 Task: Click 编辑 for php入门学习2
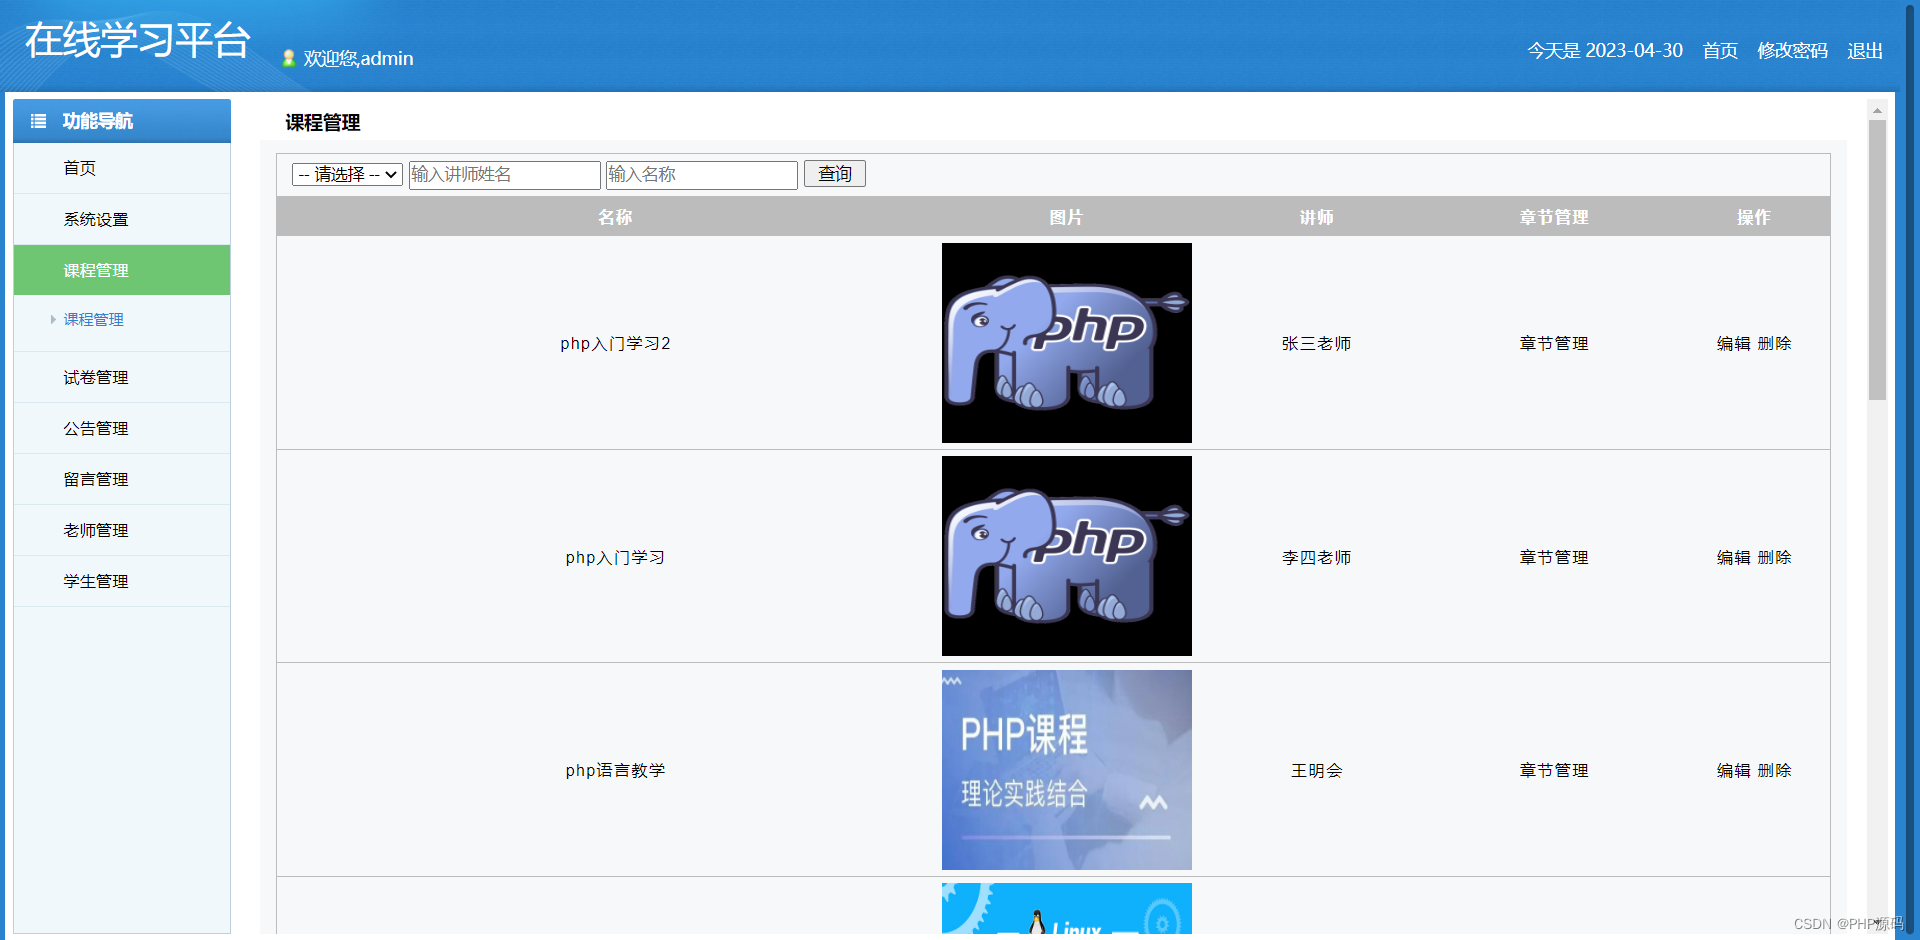tap(1734, 343)
